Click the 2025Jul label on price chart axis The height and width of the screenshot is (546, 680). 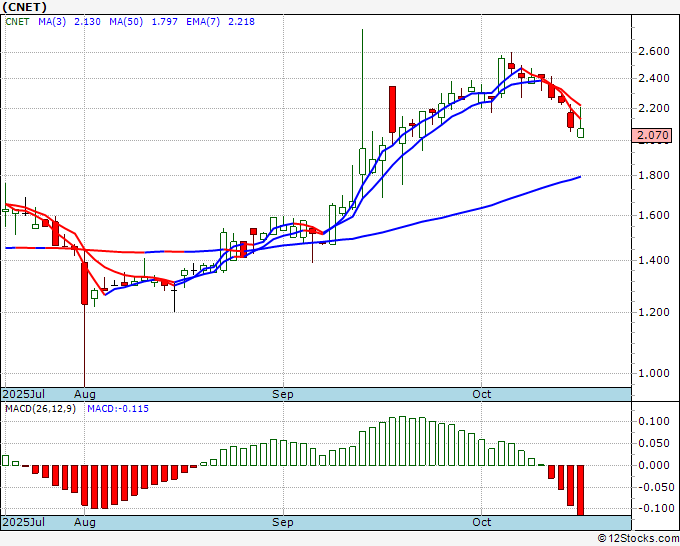tap(24, 394)
